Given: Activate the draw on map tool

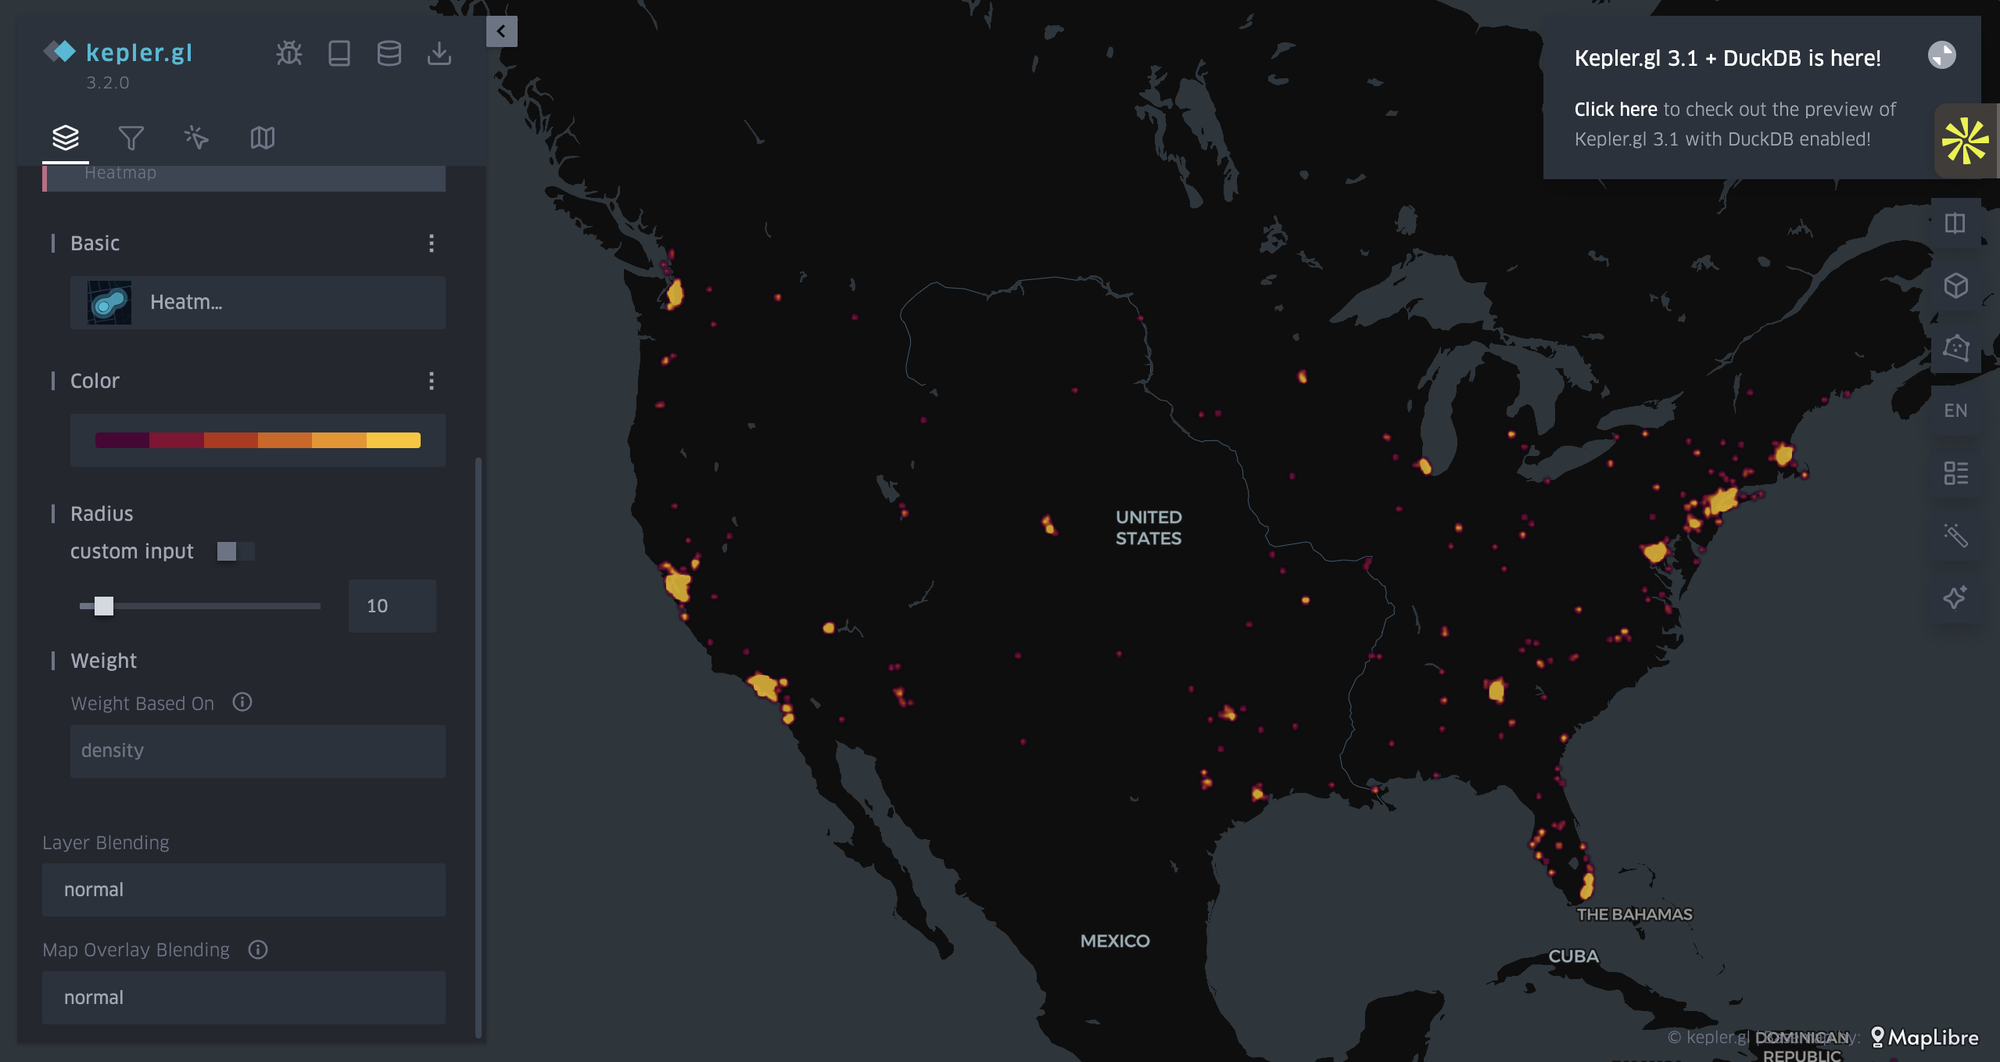Looking at the screenshot, I should click(1955, 348).
